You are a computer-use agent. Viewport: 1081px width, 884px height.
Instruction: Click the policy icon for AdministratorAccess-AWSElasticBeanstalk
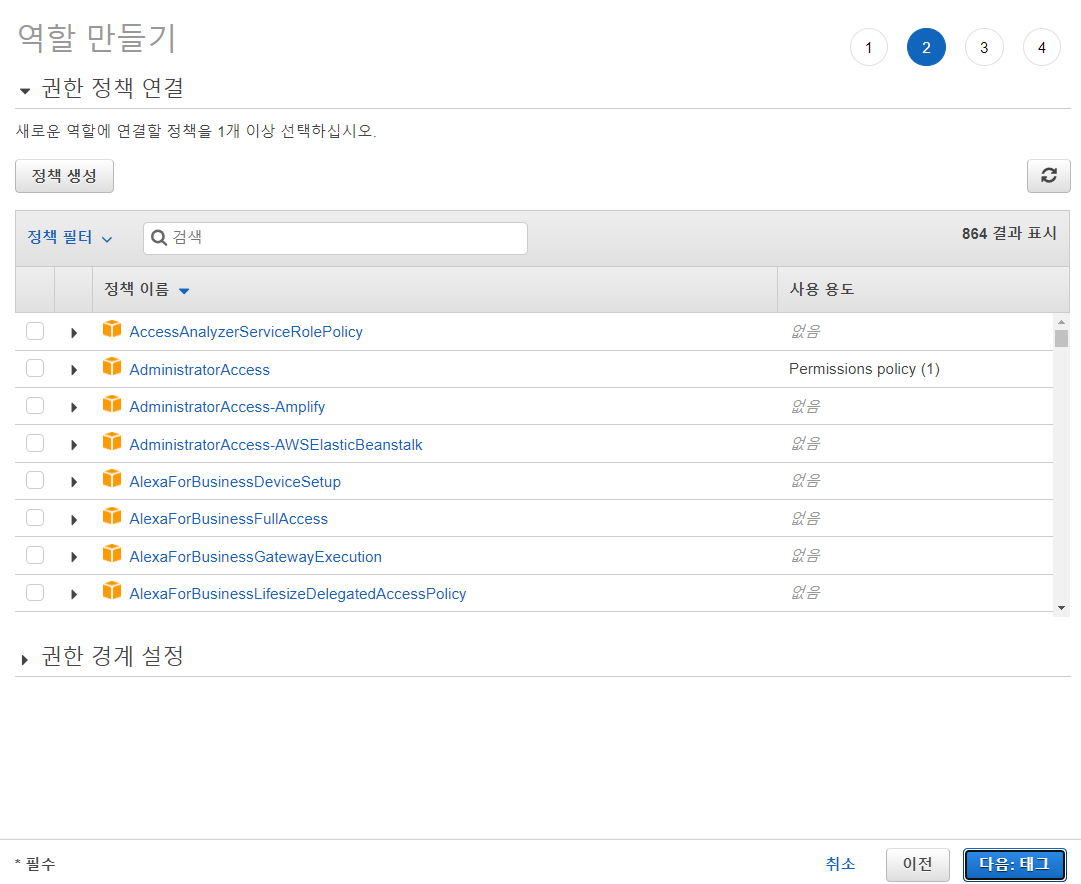[x=112, y=441]
